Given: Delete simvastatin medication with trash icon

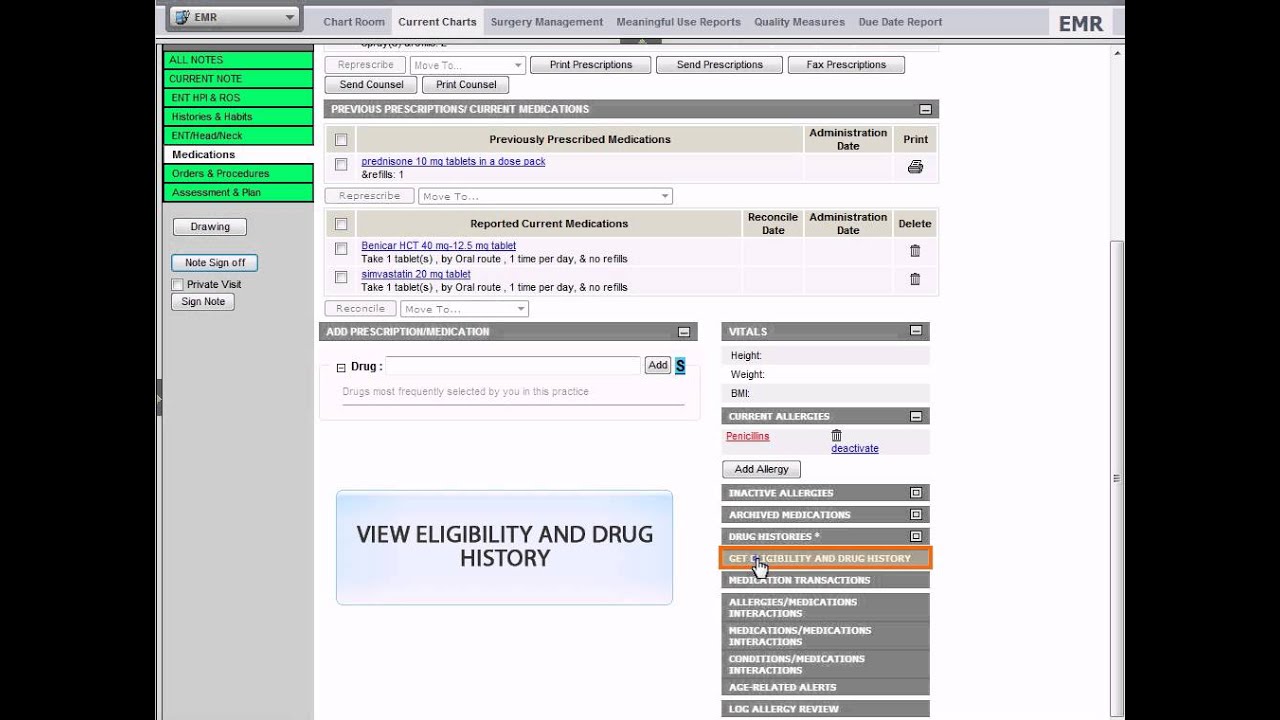Looking at the screenshot, I should (x=915, y=279).
